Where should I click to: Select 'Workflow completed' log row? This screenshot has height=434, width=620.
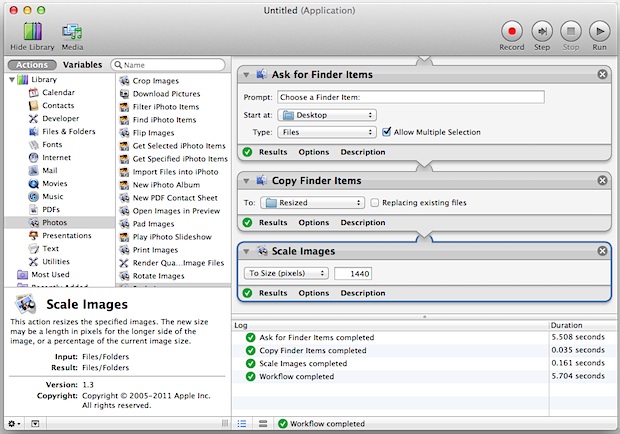[423, 377]
